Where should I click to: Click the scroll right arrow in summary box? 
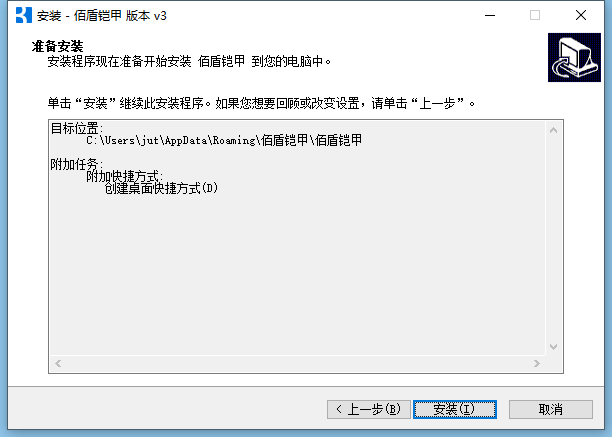tap(537, 364)
